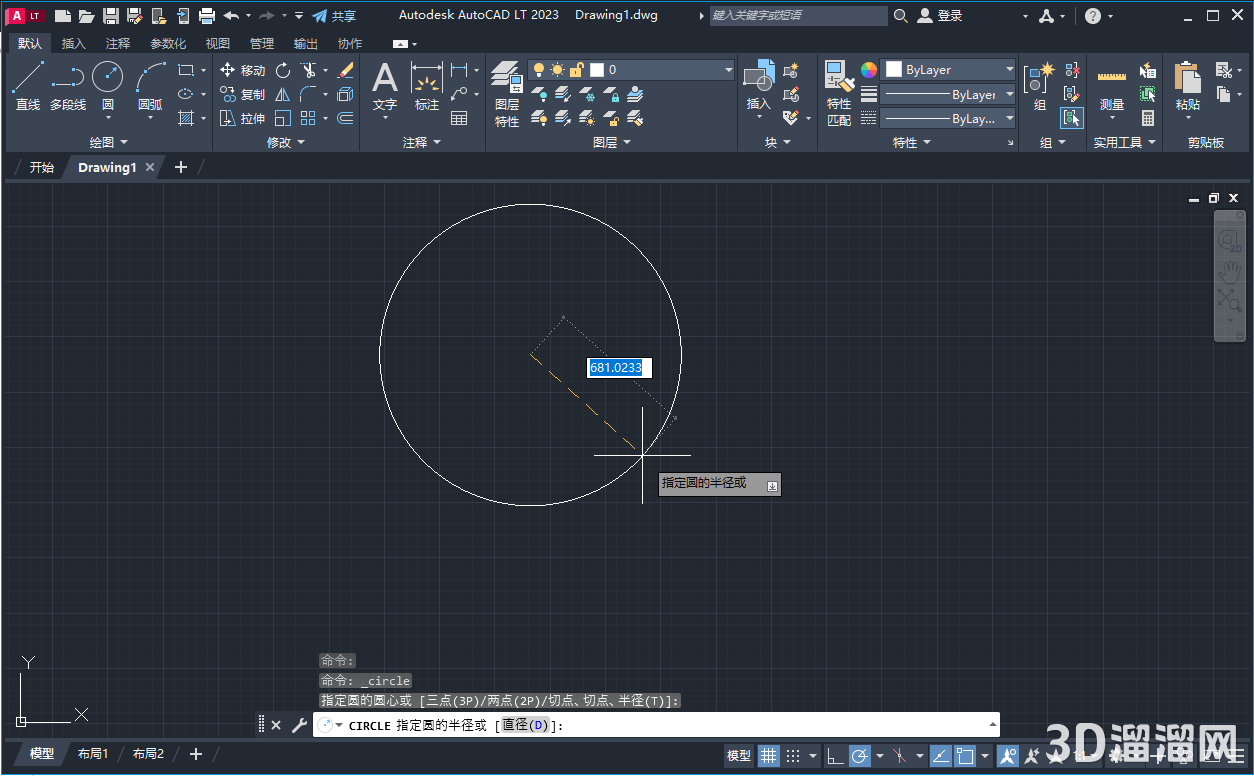Click the Group (组) icon
1254x776 pixels.
pos(1040,78)
